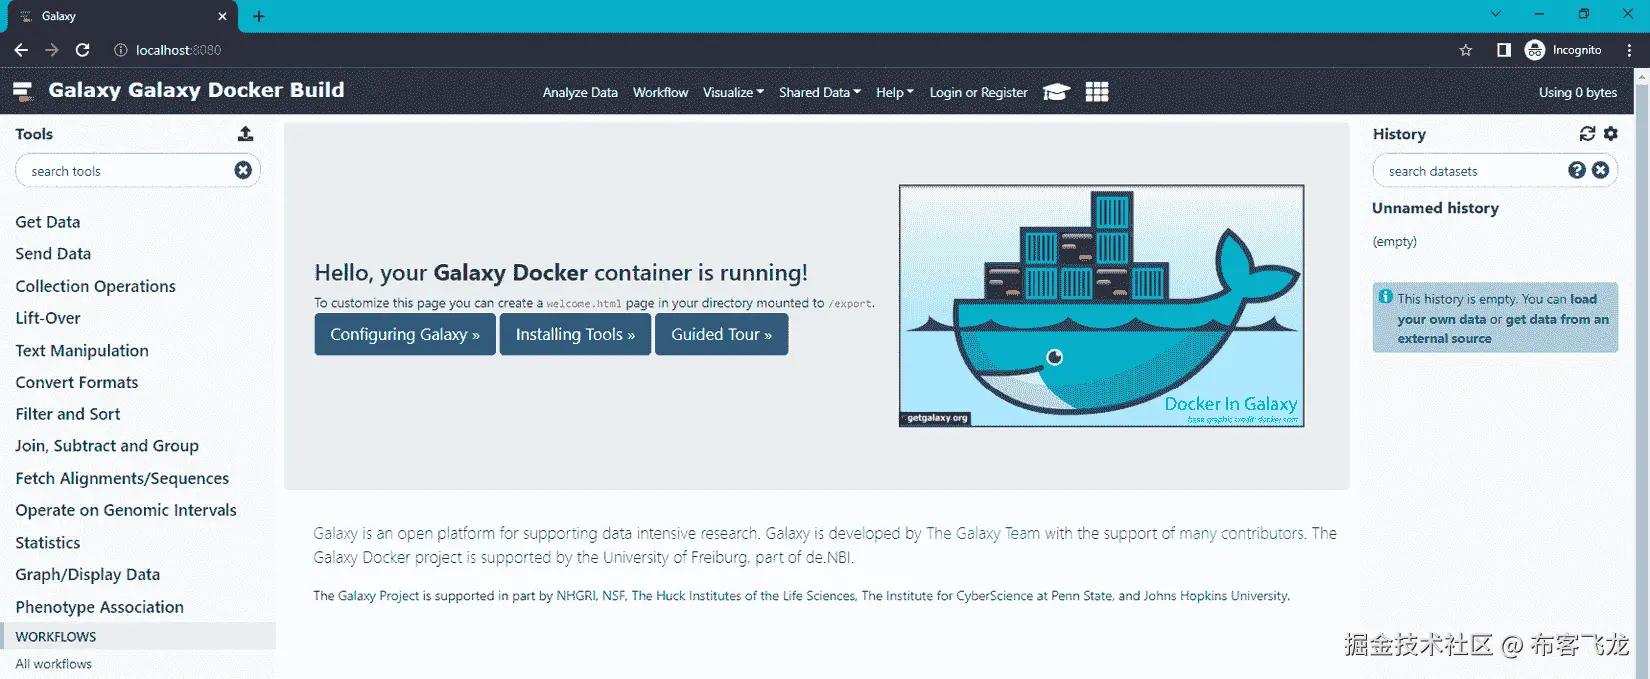Clear dataset search with the X icon
This screenshot has height=679, width=1650.
(x=1600, y=170)
